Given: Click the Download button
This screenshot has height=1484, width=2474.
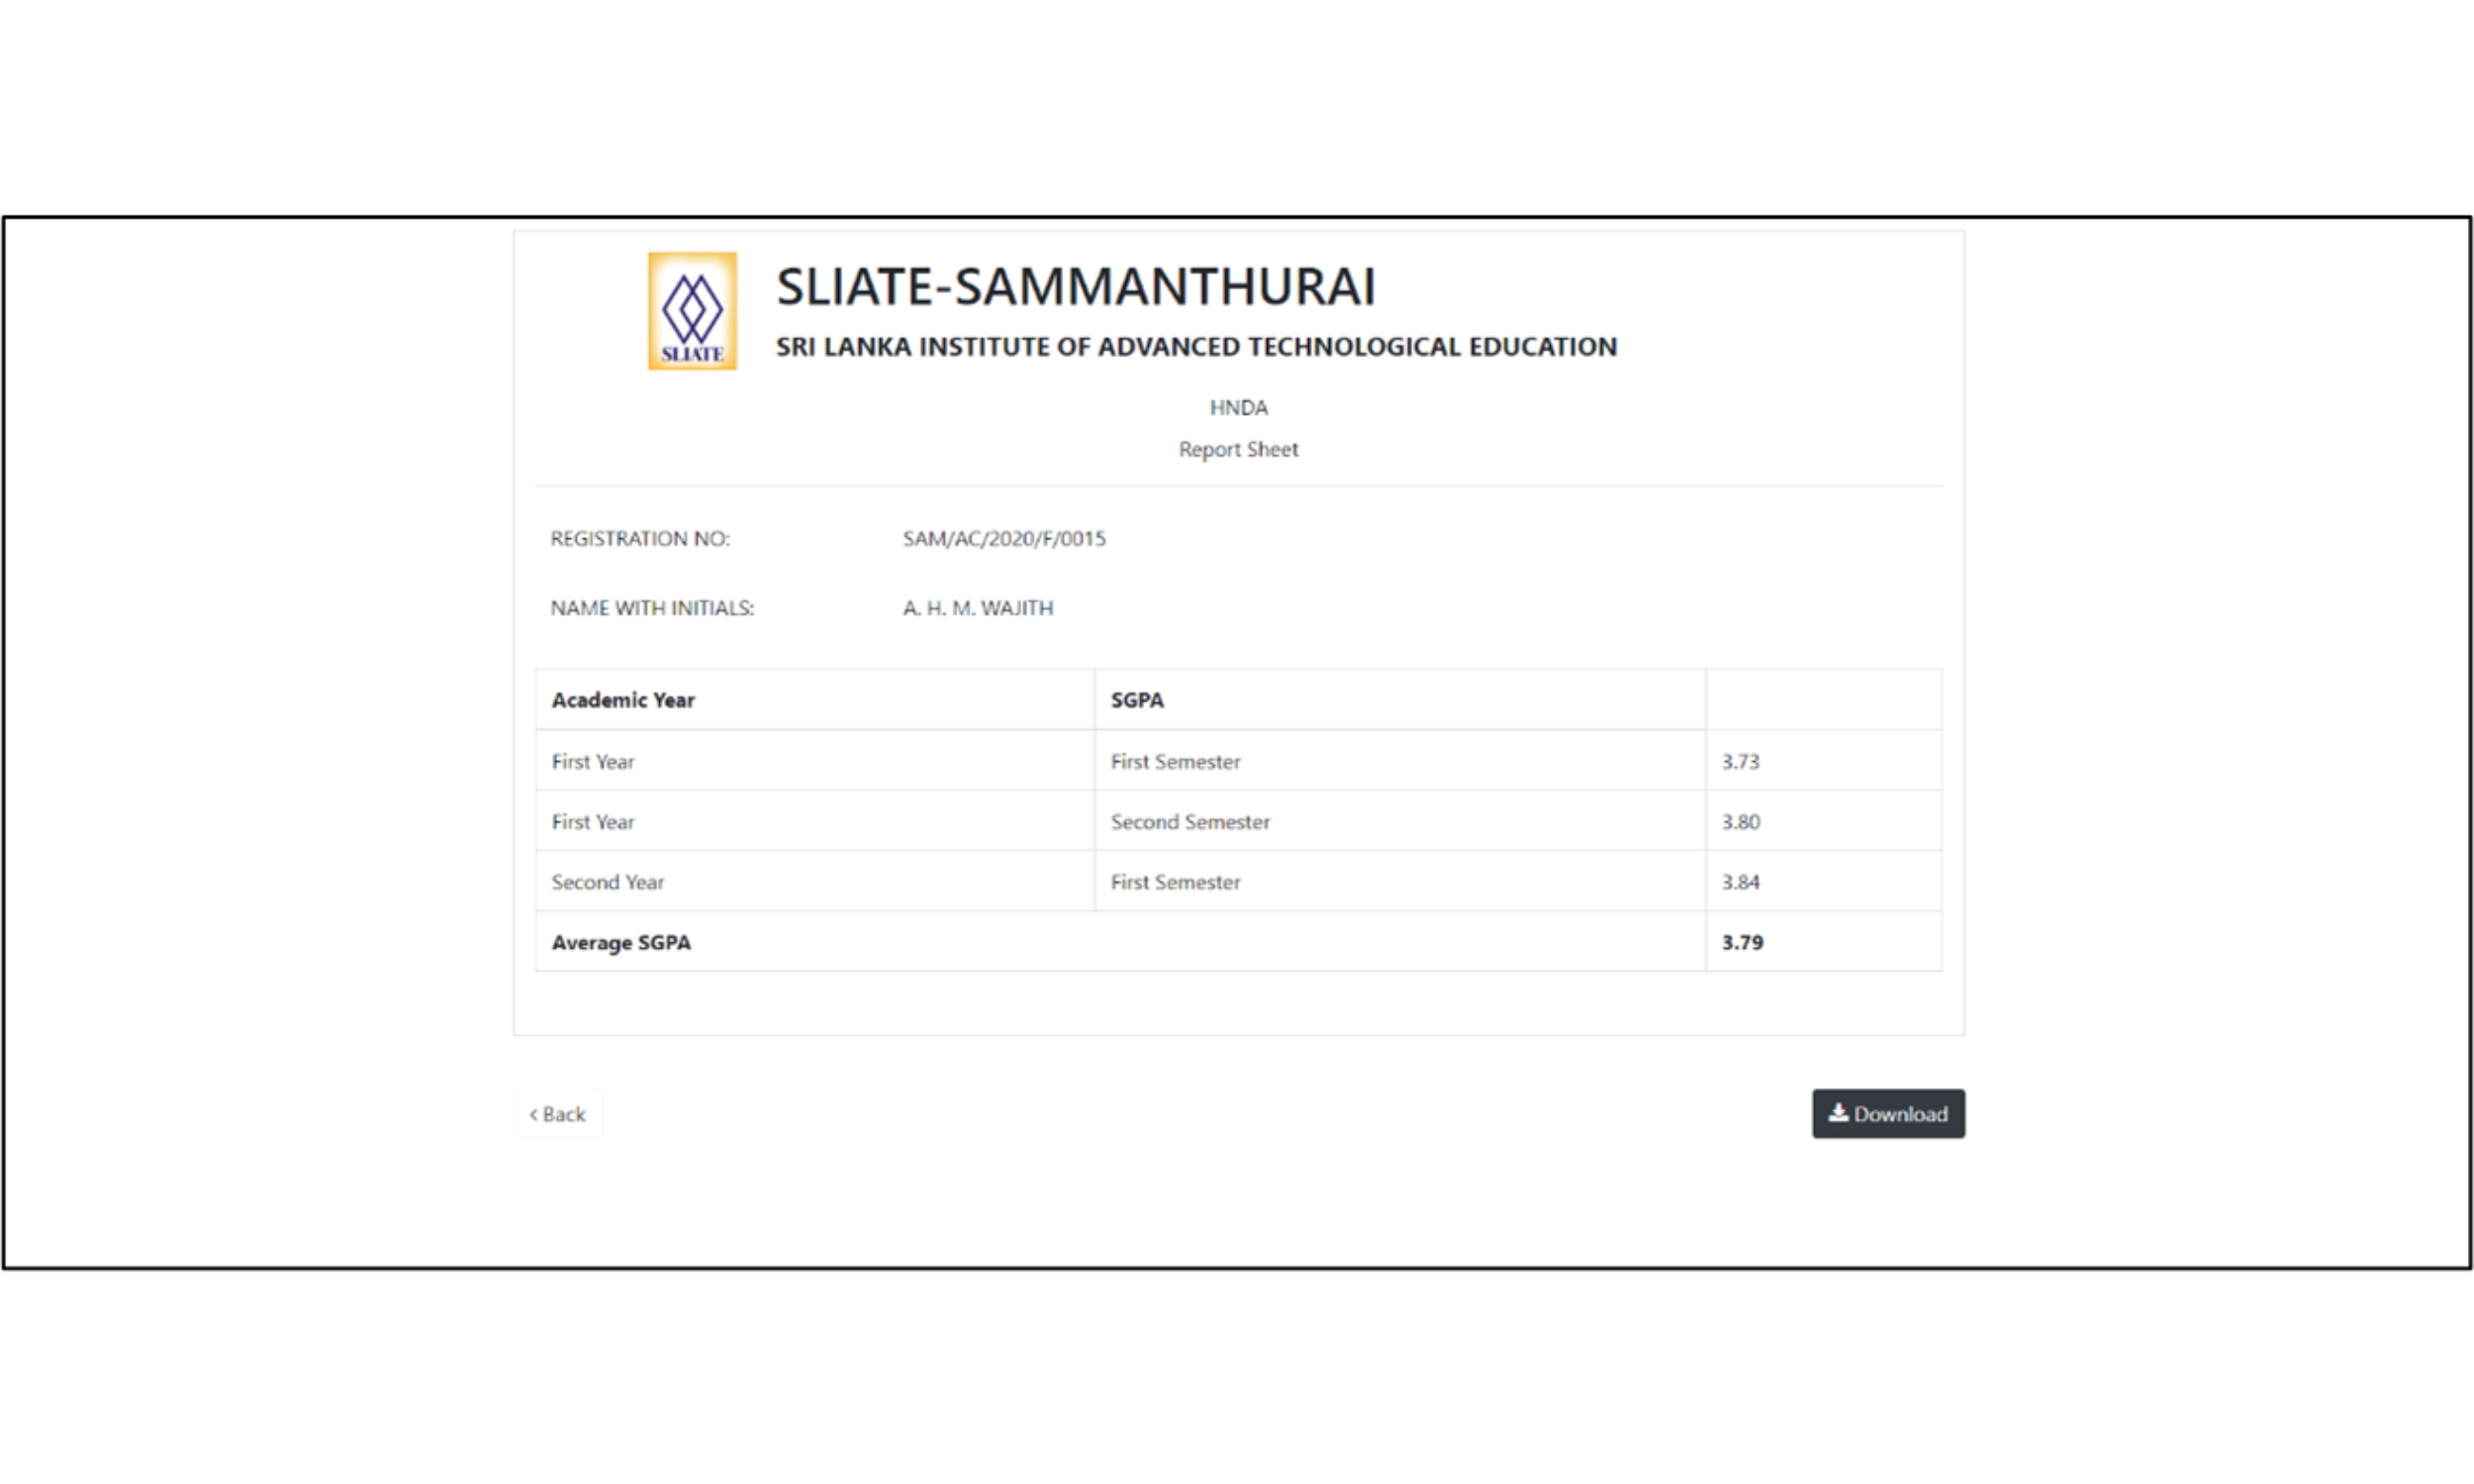Looking at the screenshot, I should click(x=1887, y=1113).
